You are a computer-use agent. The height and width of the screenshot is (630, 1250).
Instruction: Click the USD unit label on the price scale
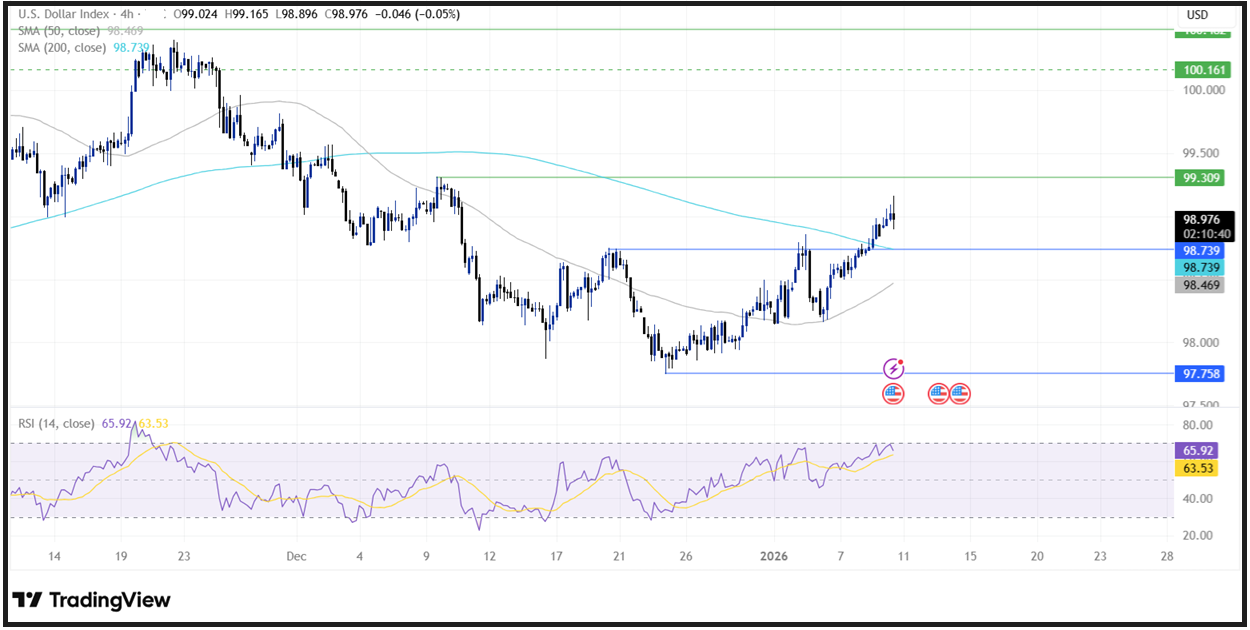[x=1196, y=14]
